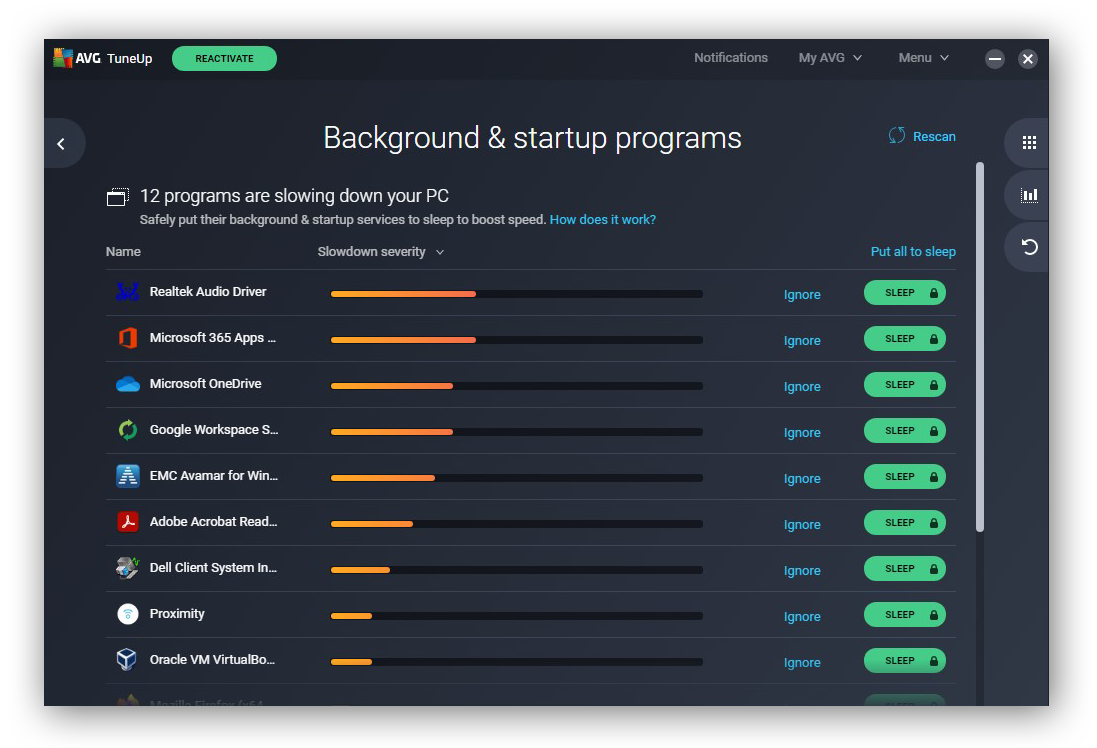Screen dimensions: 1097x748
Task: Open the dashboard grid view from right sidebar
Action: tap(1027, 143)
